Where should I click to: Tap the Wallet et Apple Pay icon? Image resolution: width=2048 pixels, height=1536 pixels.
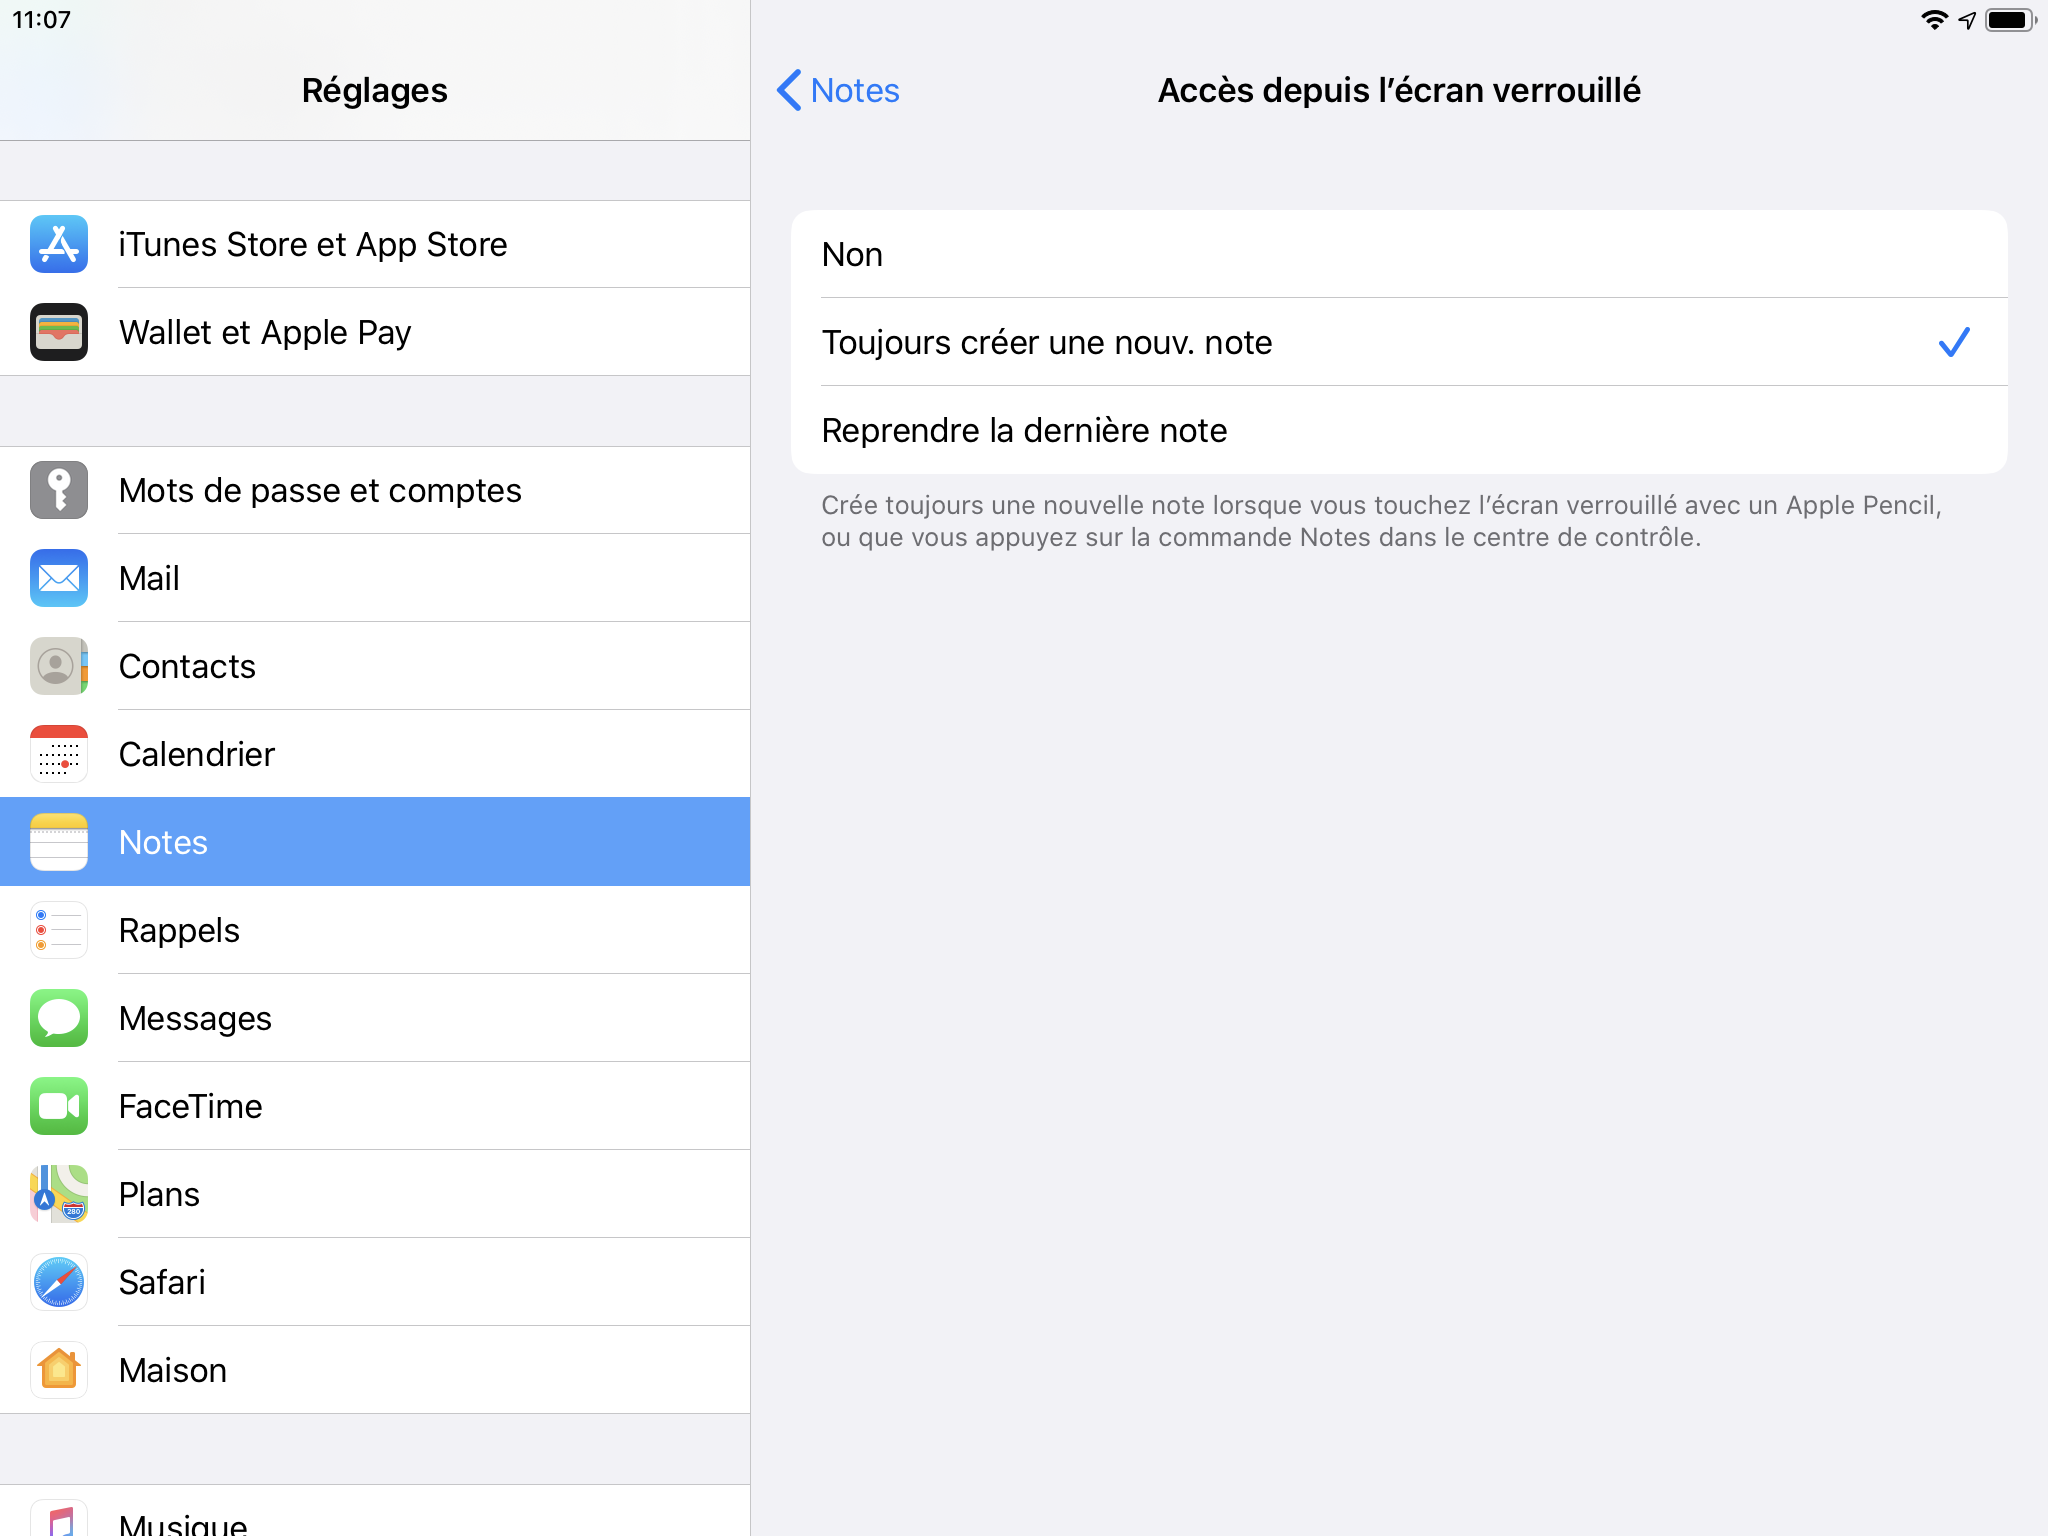click(x=59, y=332)
